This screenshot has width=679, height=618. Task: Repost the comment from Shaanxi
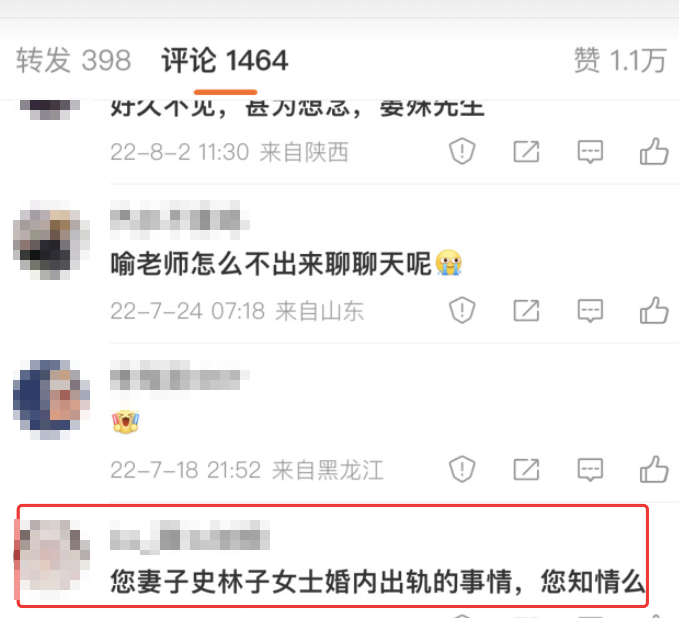(527, 152)
